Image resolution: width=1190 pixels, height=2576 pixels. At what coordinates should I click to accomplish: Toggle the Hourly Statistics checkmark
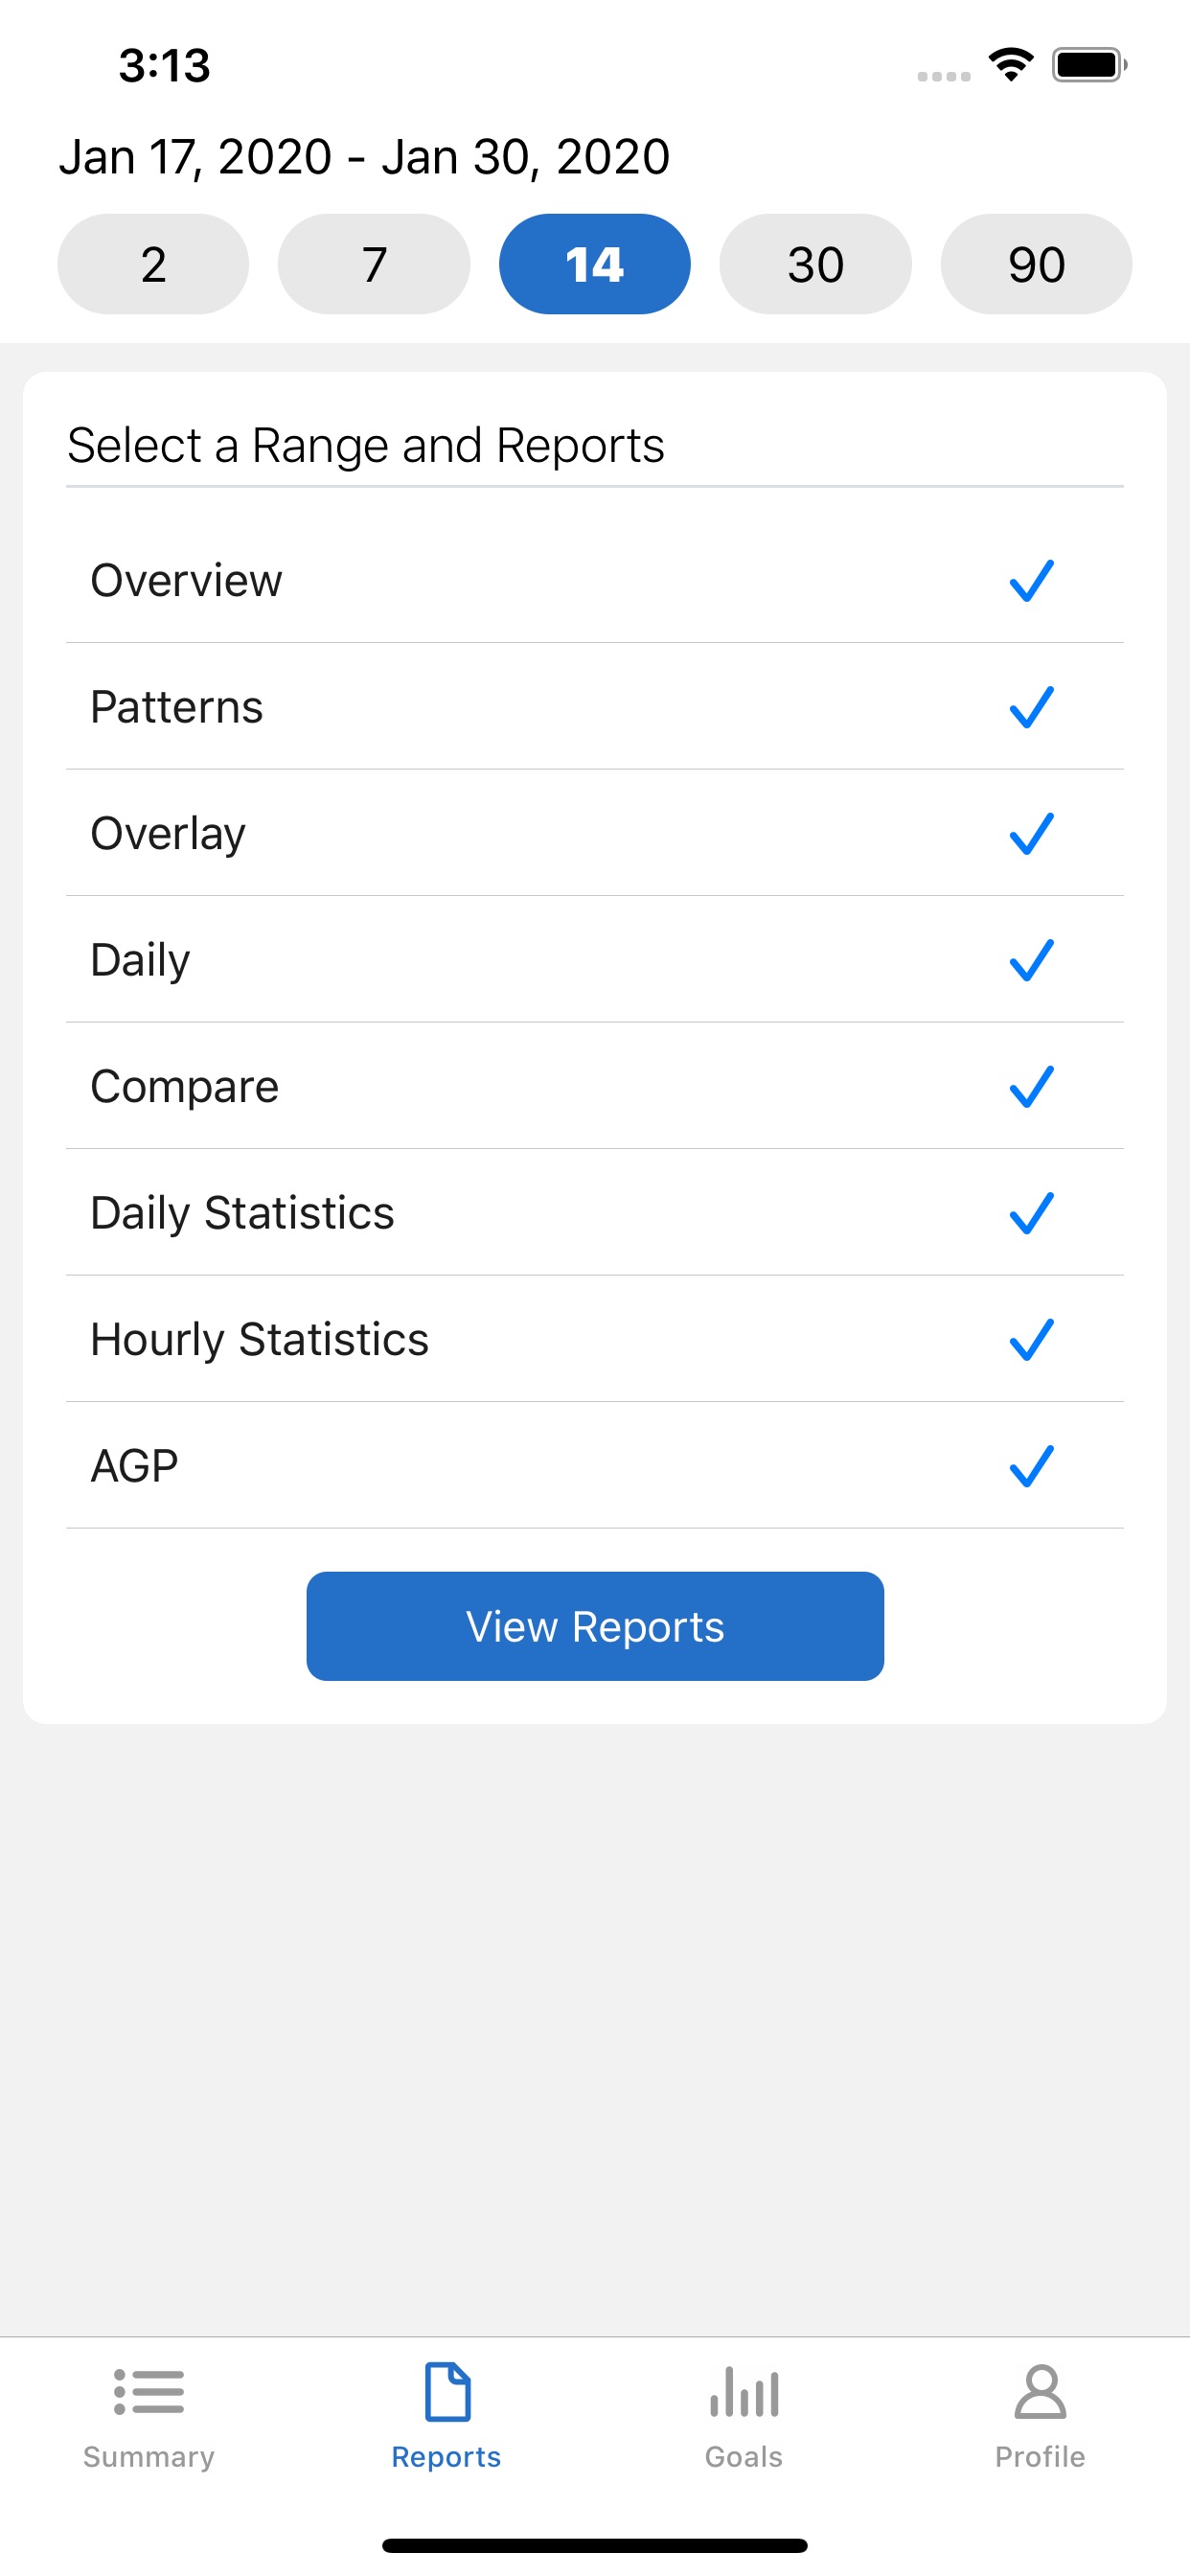(1031, 1340)
